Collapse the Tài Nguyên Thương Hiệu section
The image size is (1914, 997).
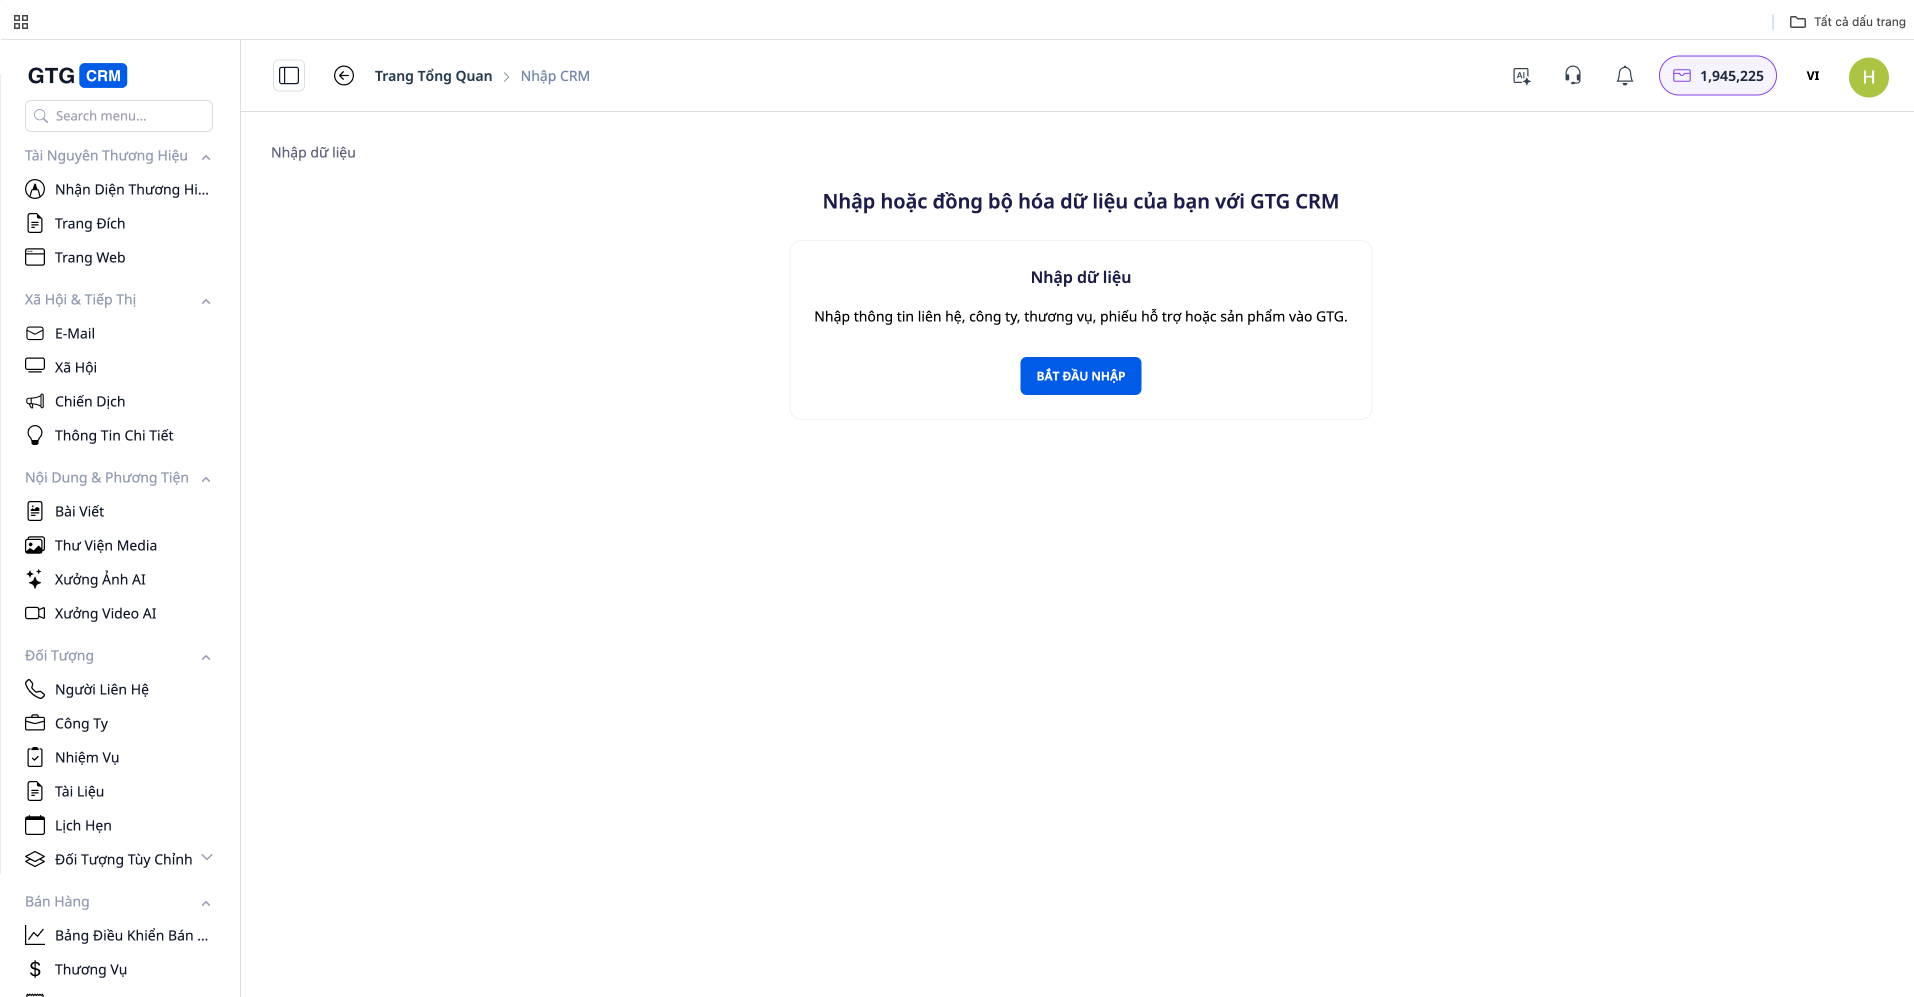206,157
